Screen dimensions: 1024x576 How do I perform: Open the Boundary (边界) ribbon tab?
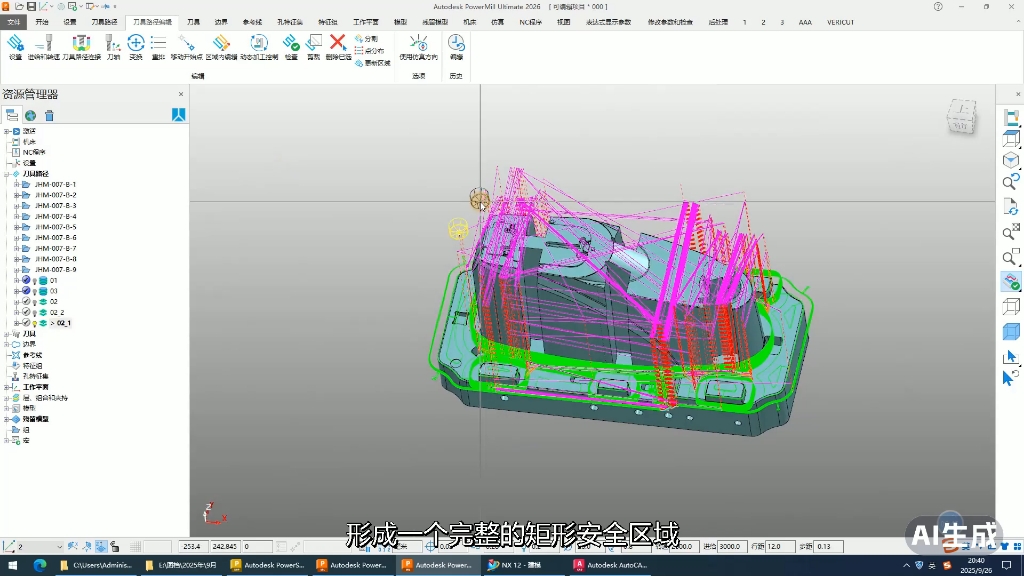click(221, 22)
